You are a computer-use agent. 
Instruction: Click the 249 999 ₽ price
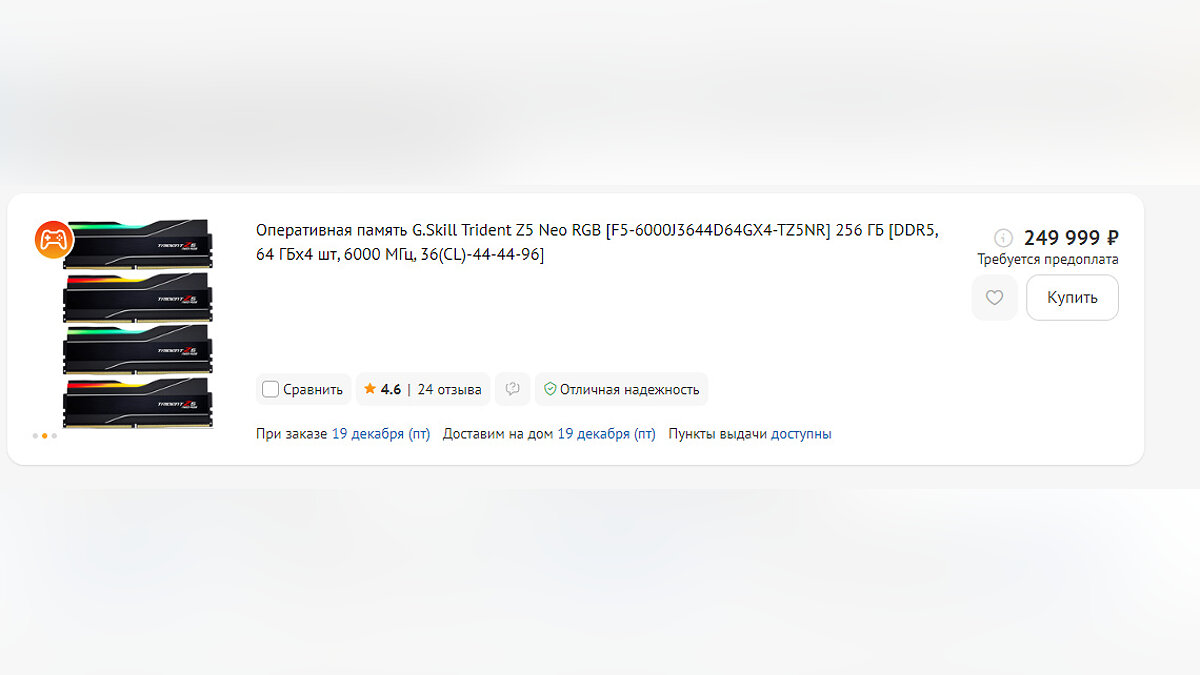[1070, 238]
